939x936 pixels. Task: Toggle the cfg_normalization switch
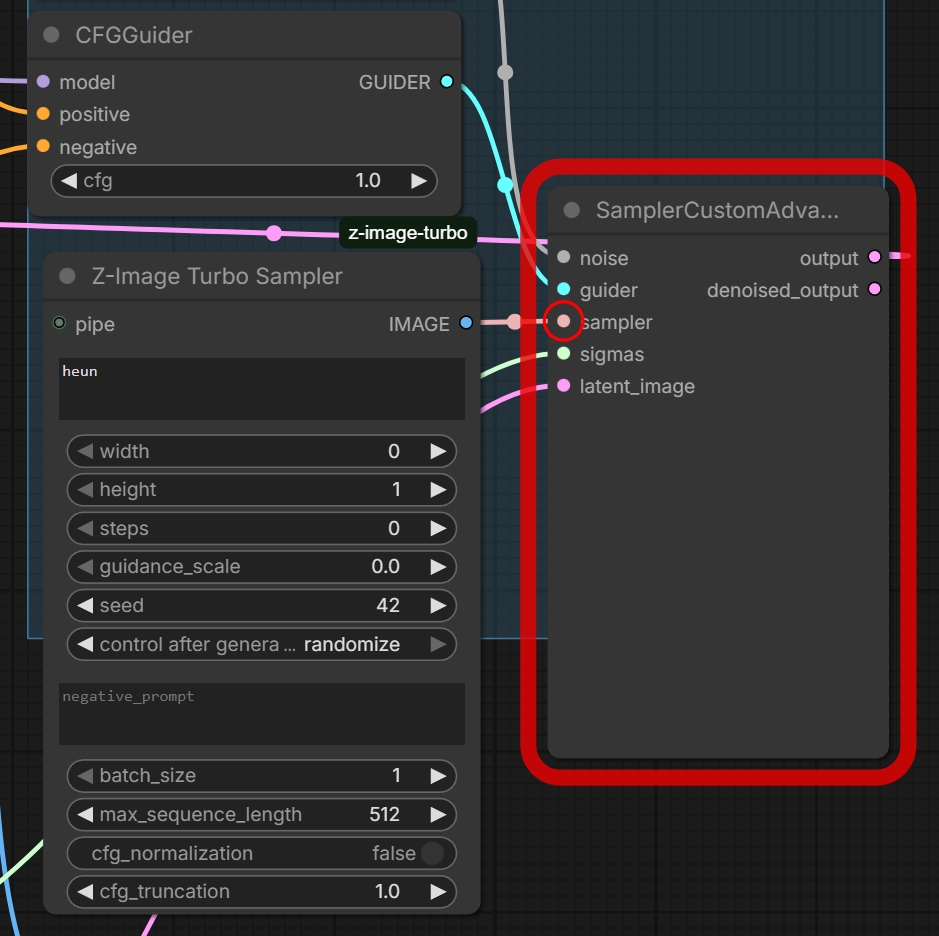point(432,853)
